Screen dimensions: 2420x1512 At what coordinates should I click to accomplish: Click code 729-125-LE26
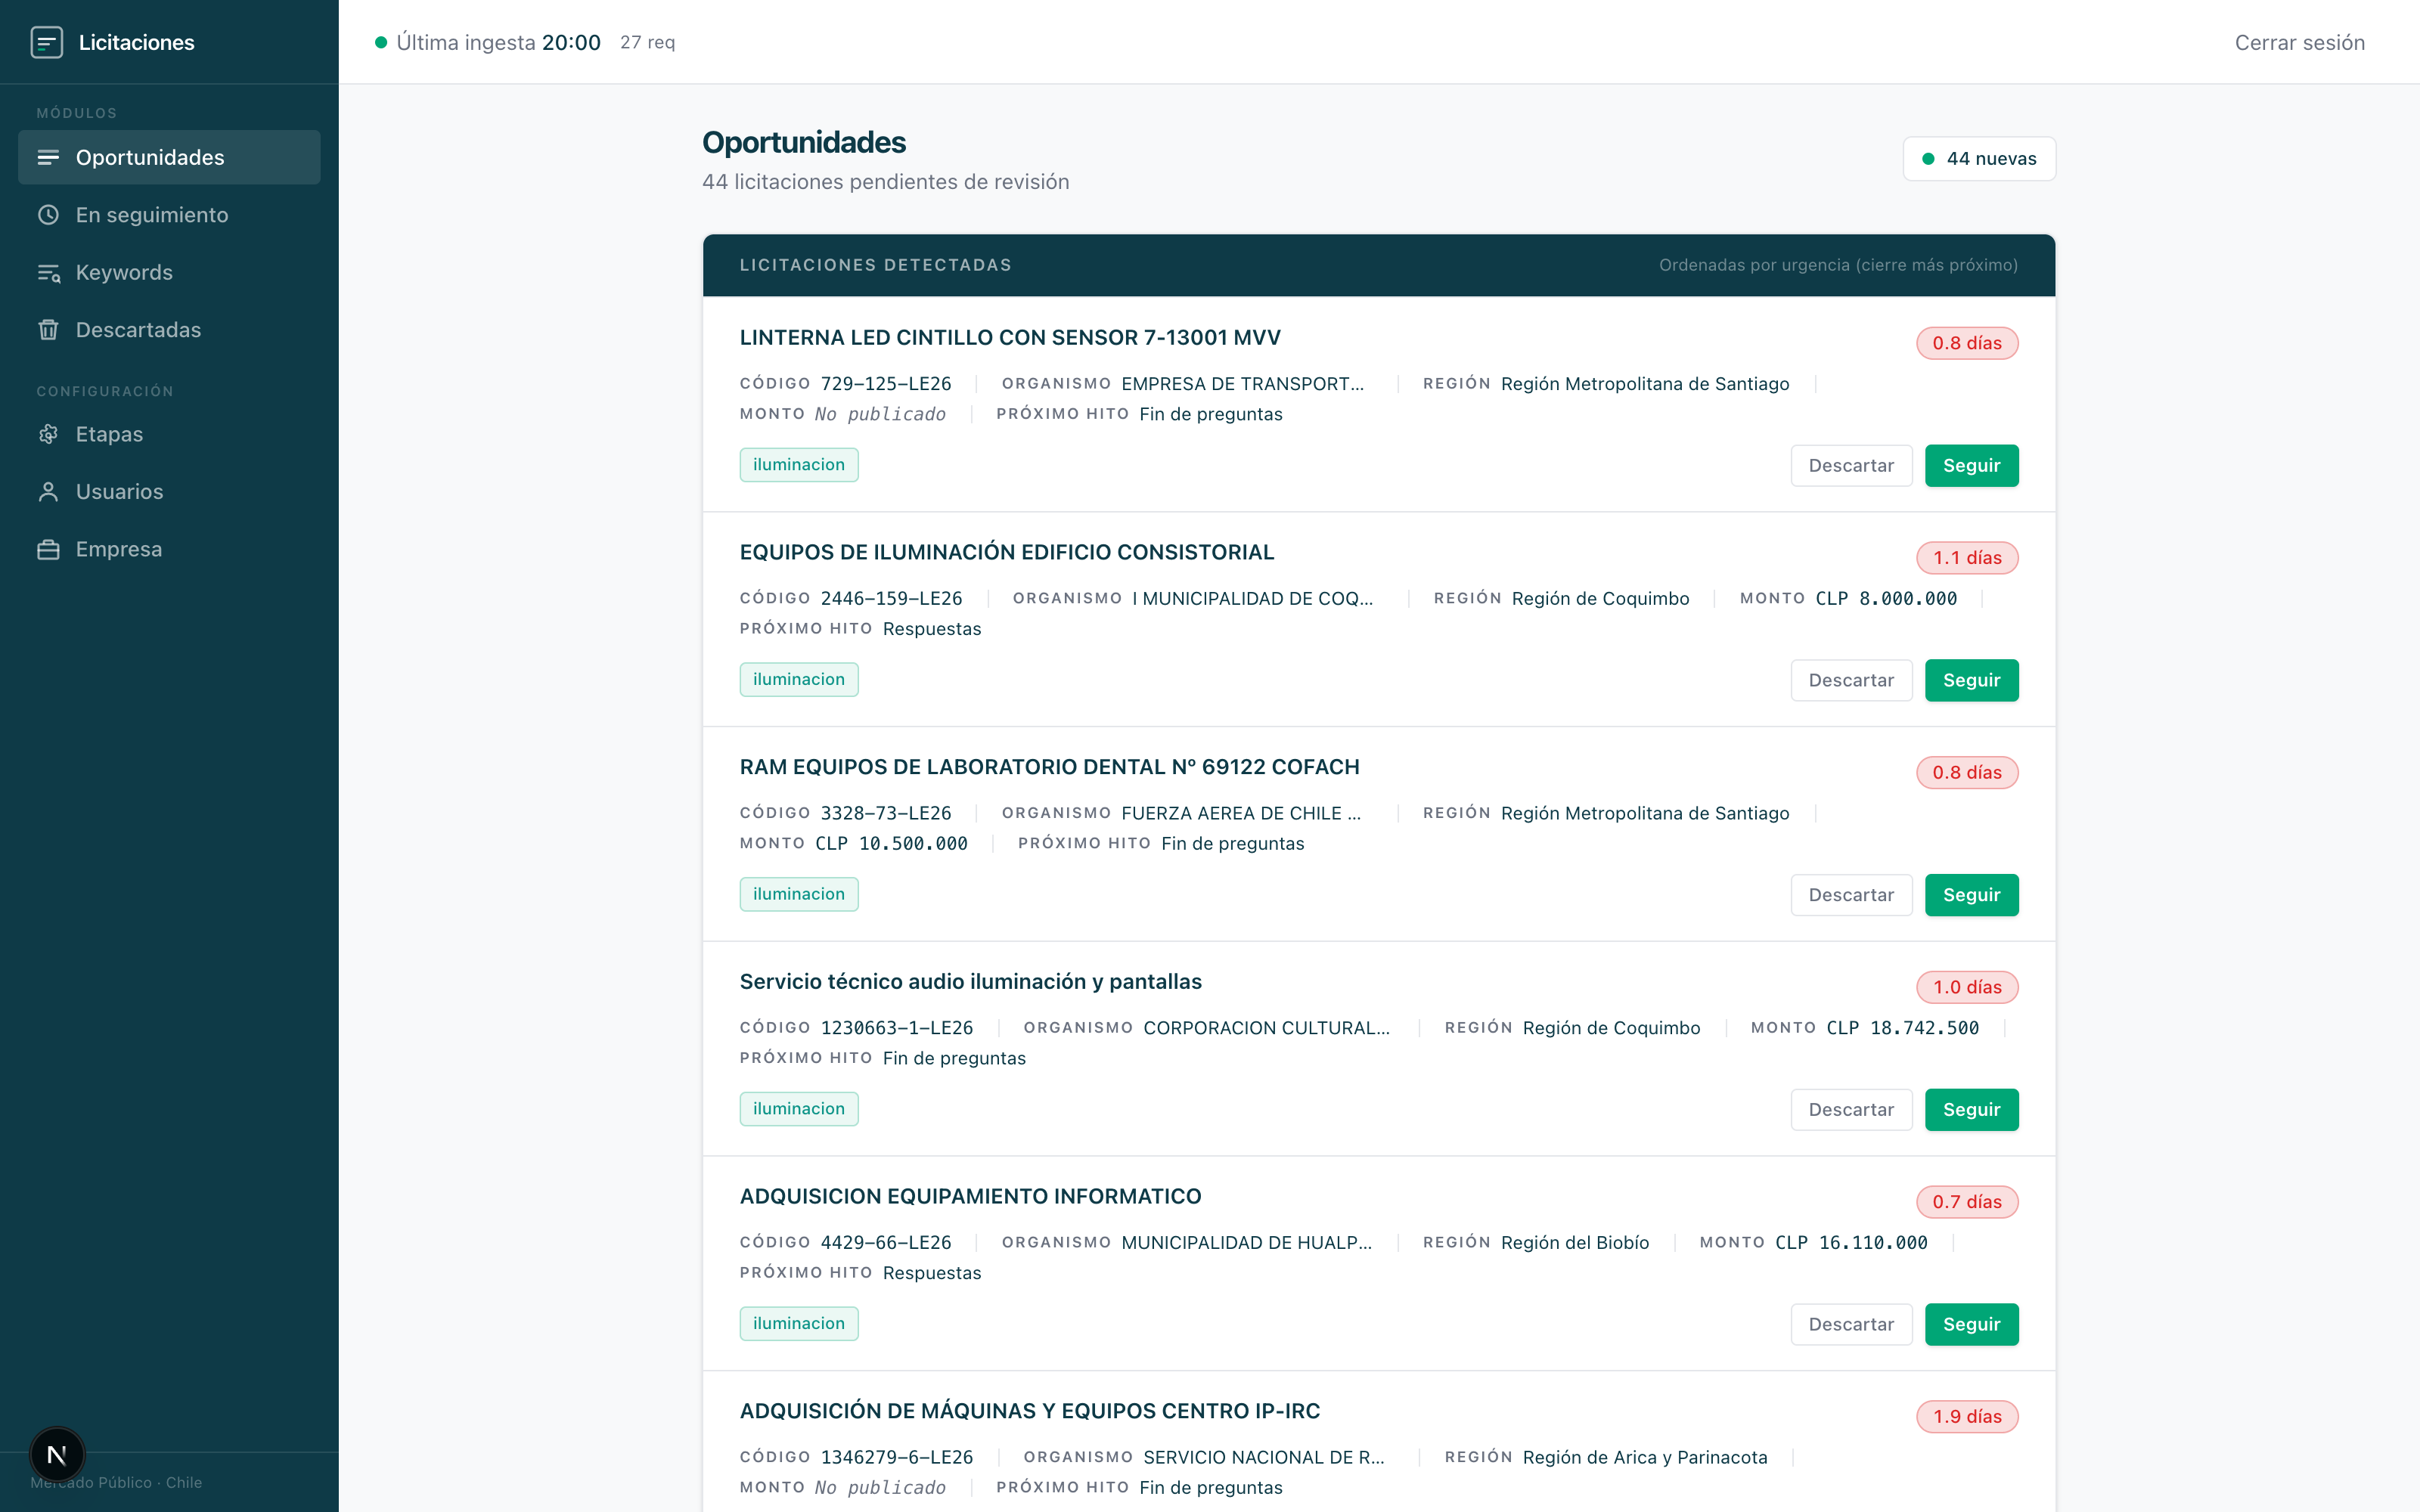885,384
